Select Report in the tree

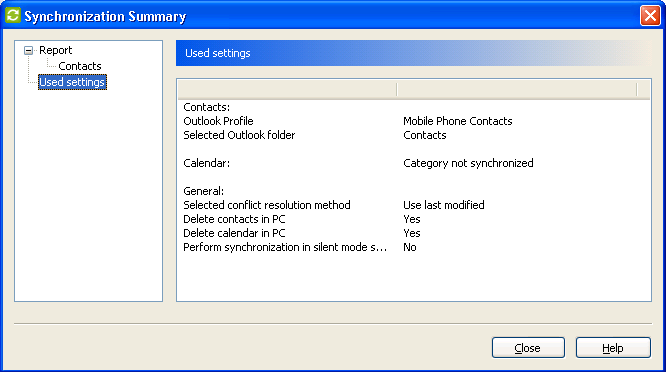pos(56,50)
